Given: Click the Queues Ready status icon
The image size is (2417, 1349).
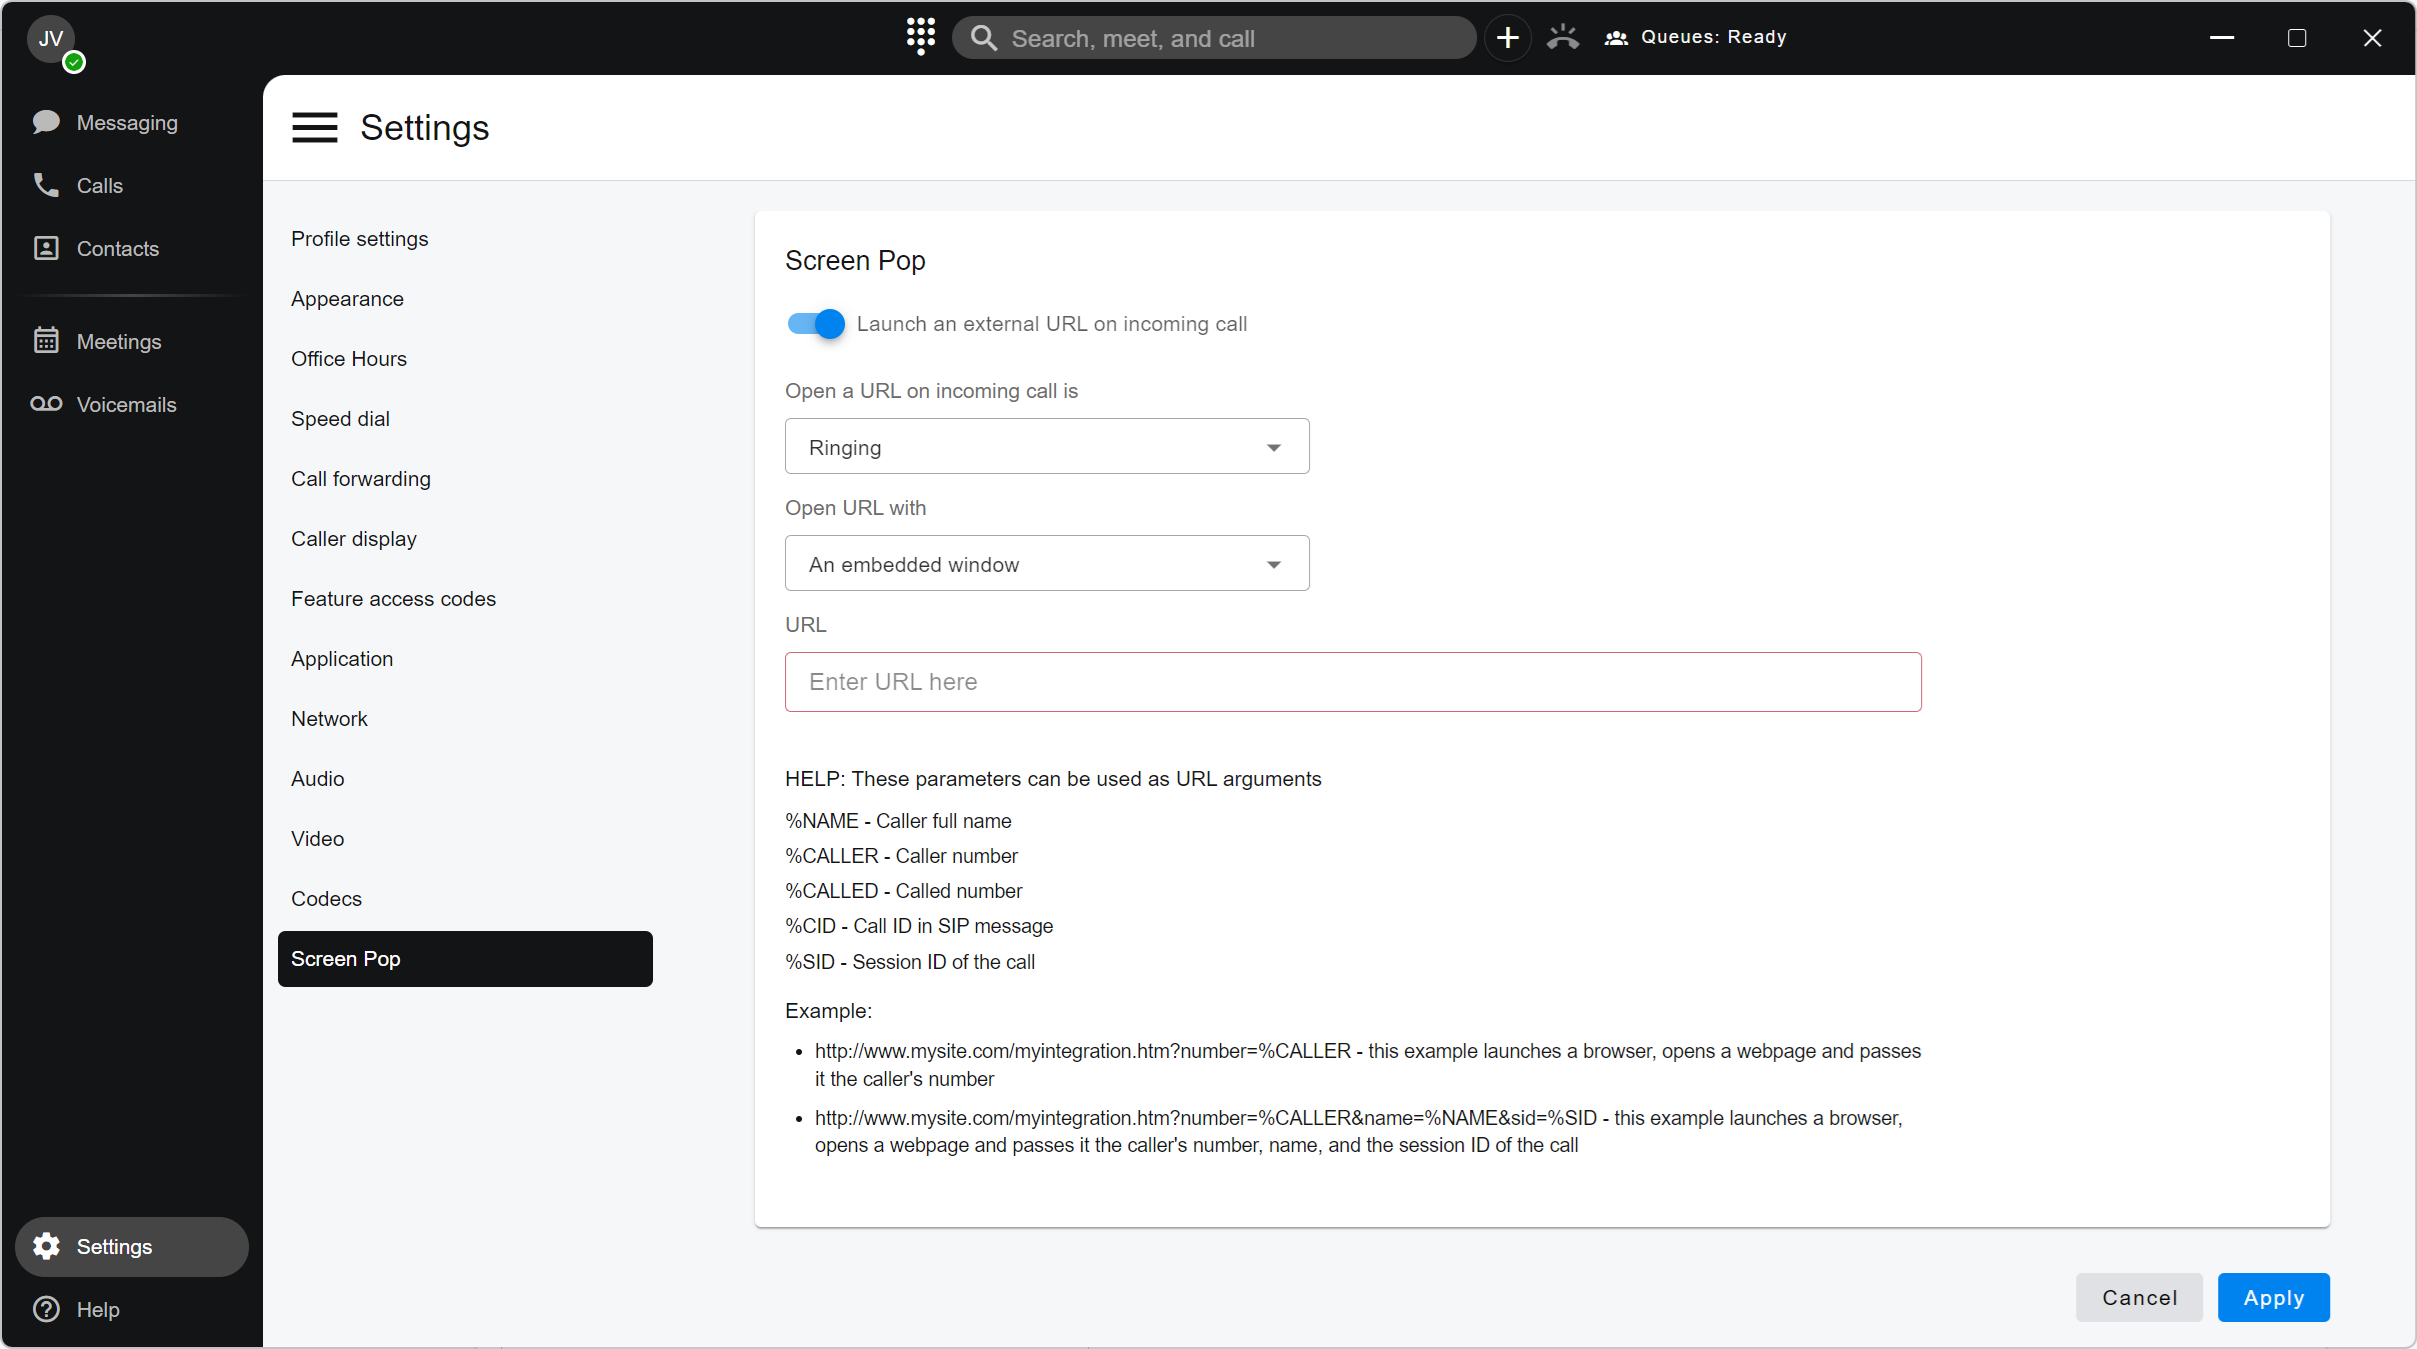Looking at the screenshot, I should coord(1616,38).
